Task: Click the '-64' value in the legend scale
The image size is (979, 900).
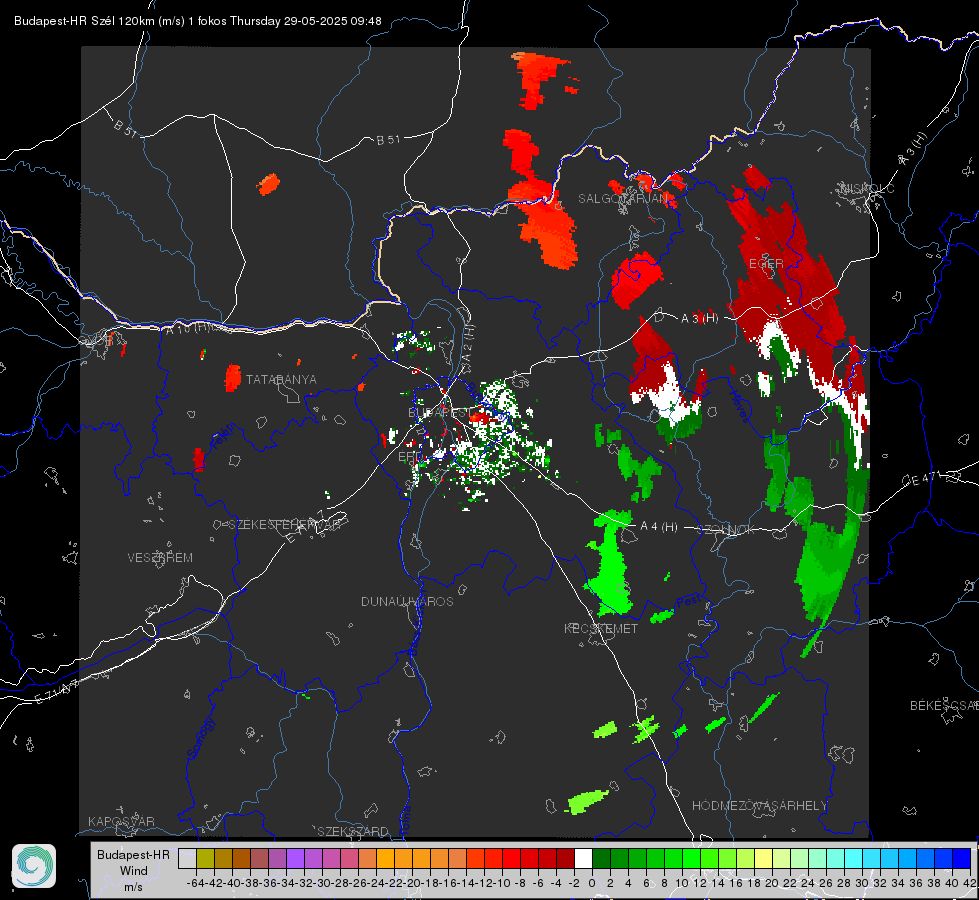Action: pyautogui.click(x=196, y=883)
